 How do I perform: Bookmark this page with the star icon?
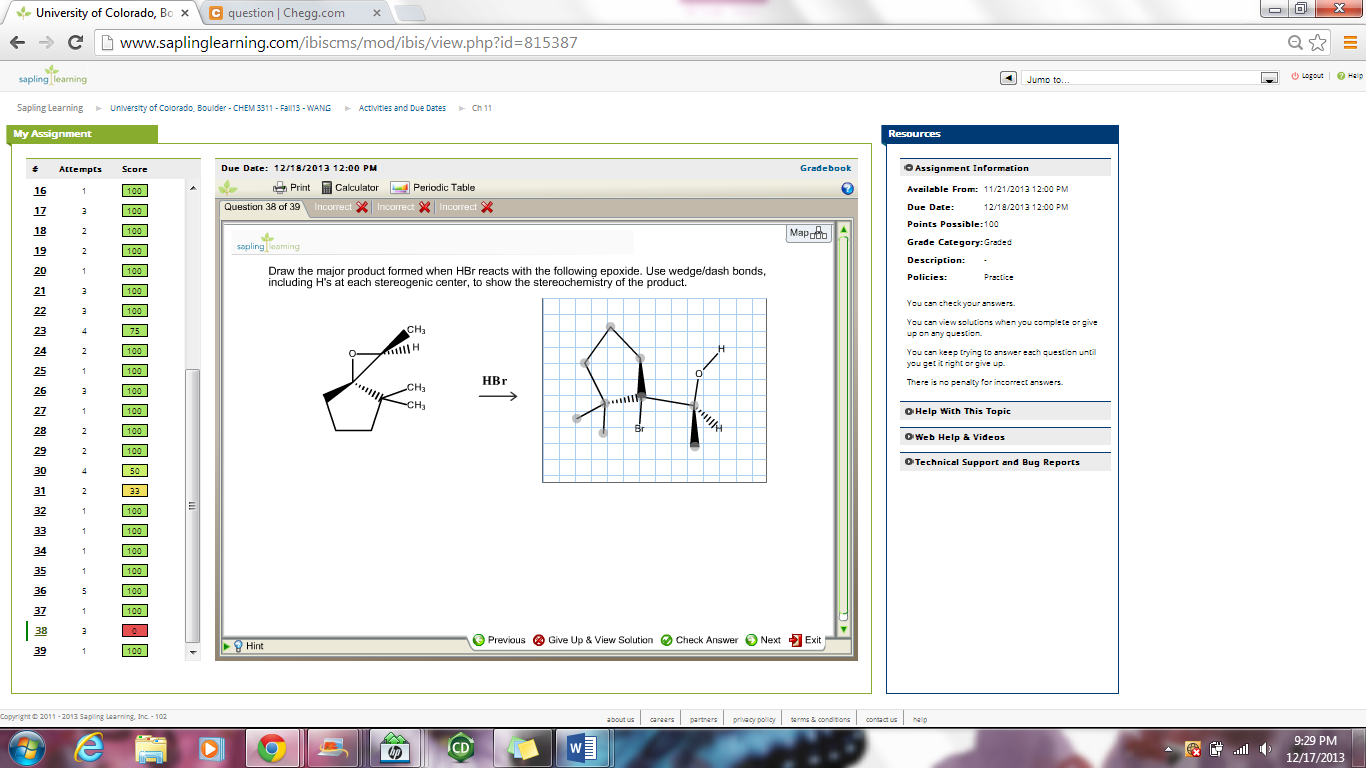1318,43
